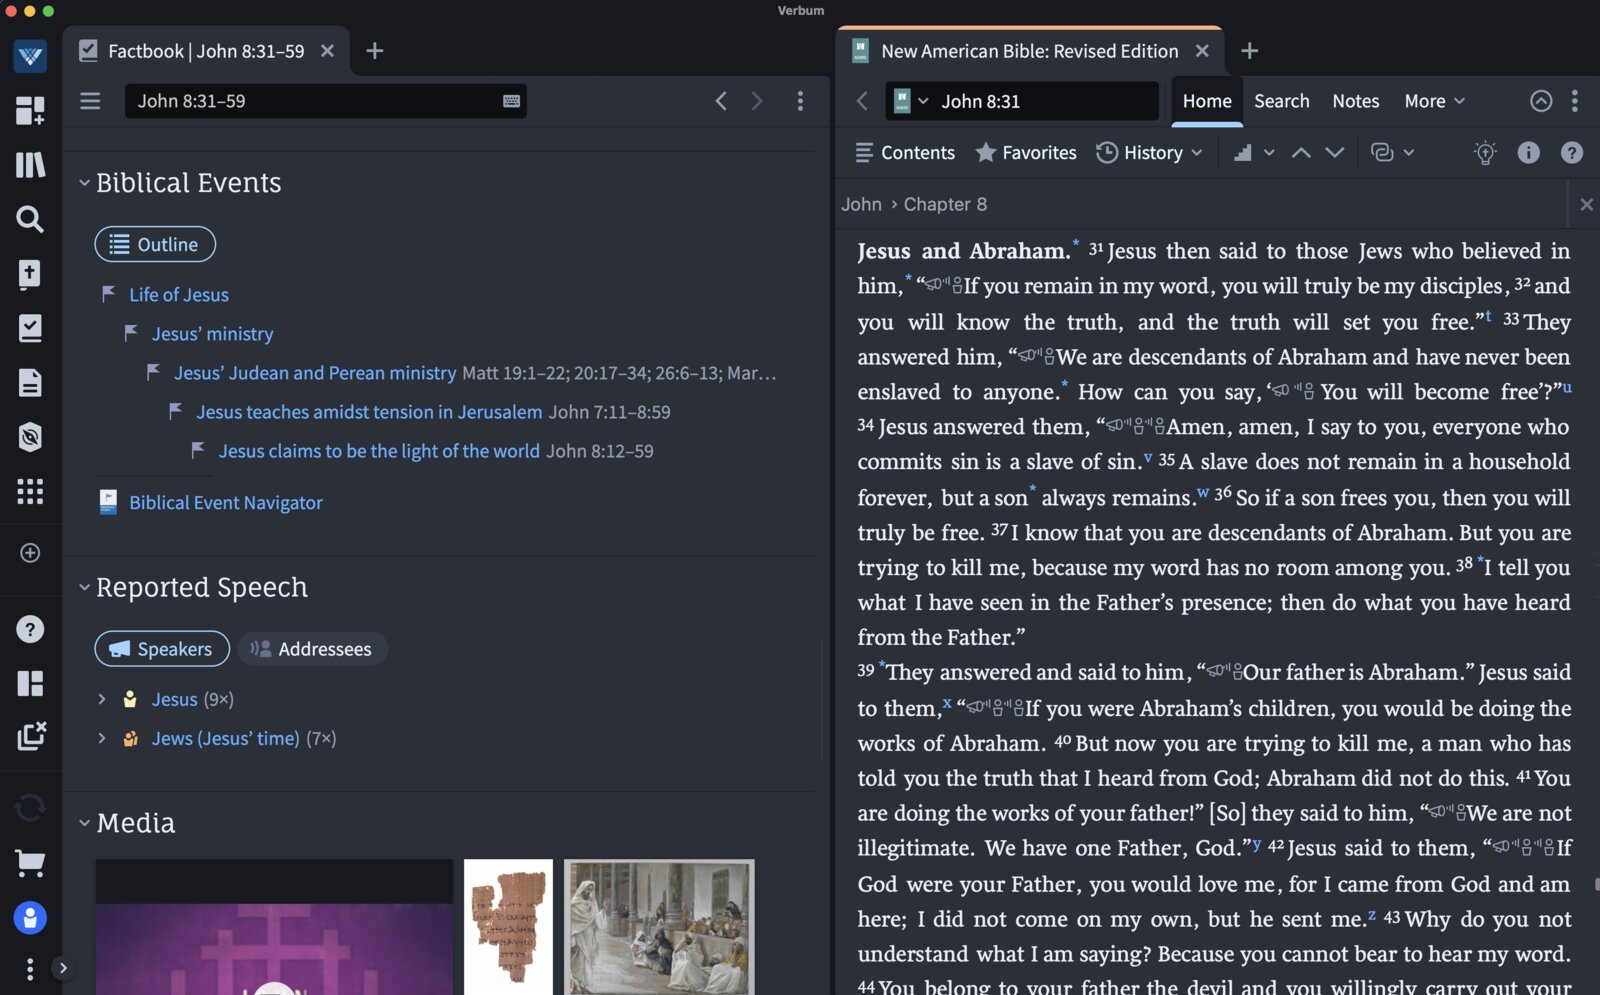Open the store cart icon
The image size is (1600, 995).
[x=30, y=863]
